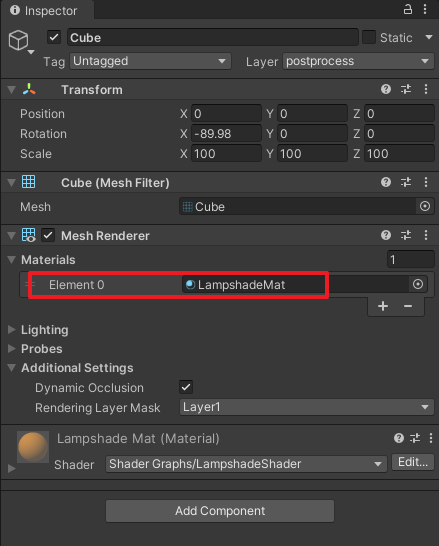The image size is (439, 546).
Task: Uncheck Dynamic Occlusion
Action: point(186,387)
